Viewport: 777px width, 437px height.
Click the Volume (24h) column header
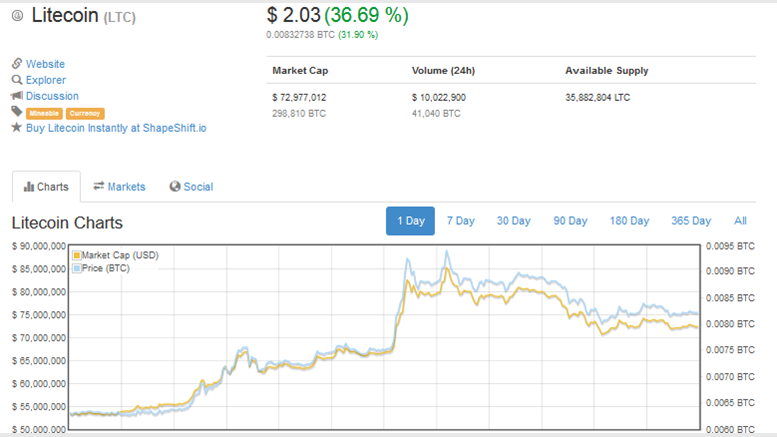(x=443, y=71)
